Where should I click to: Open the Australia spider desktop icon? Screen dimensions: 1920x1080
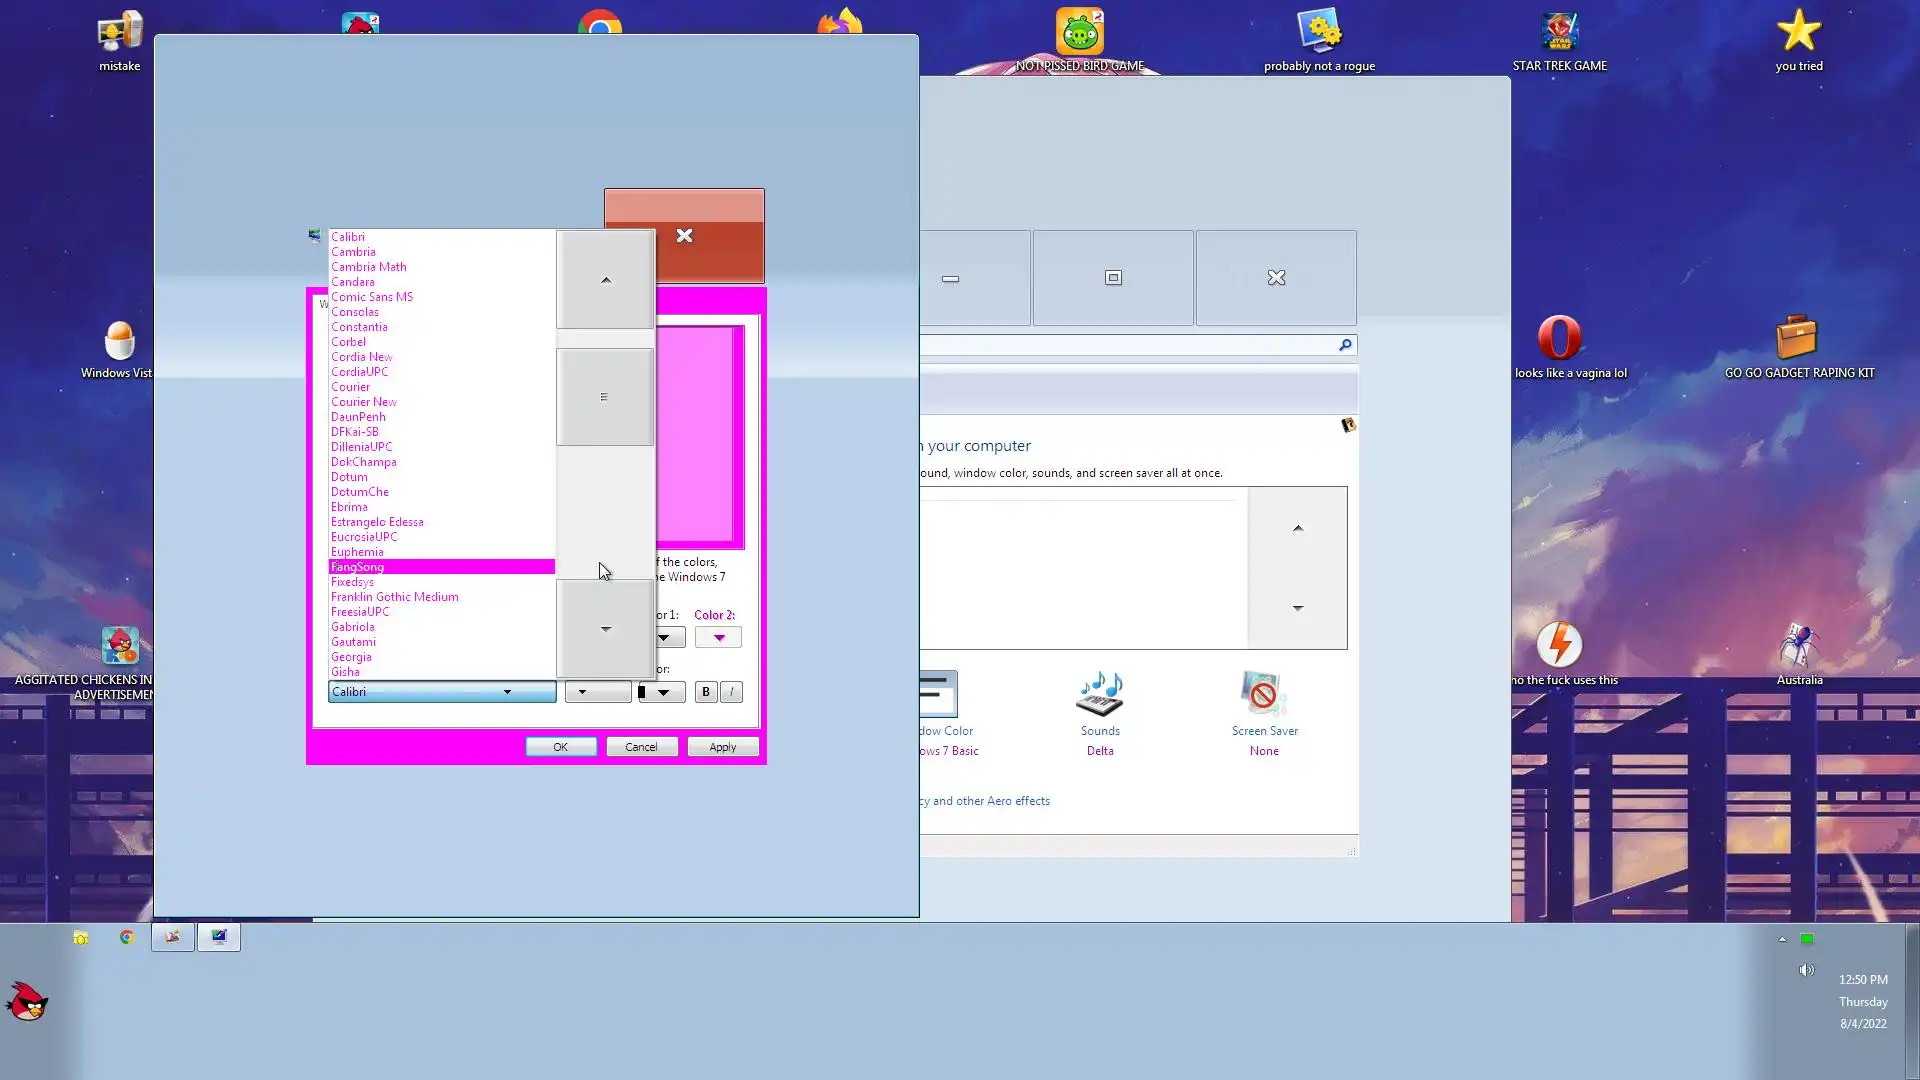[1798, 646]
